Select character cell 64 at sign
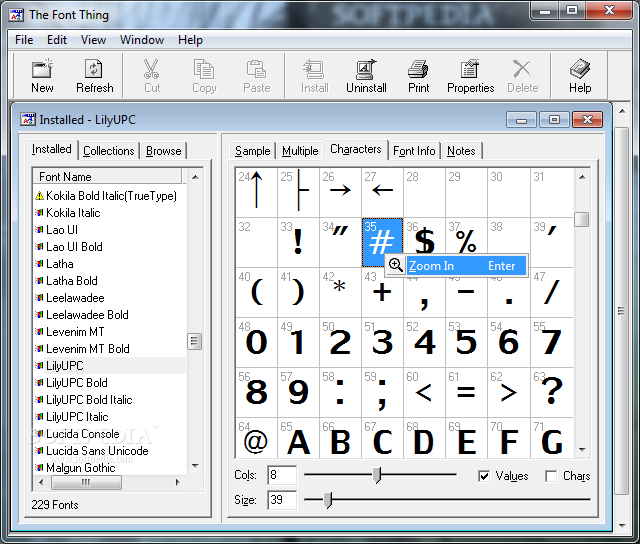The width and height of the screenshot is (640, 544). click(x=256, y=437)
